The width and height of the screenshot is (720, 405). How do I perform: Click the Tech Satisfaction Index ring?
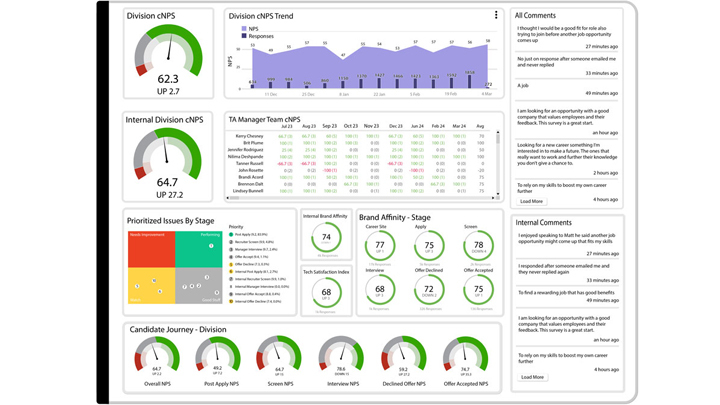pos(325,293)
